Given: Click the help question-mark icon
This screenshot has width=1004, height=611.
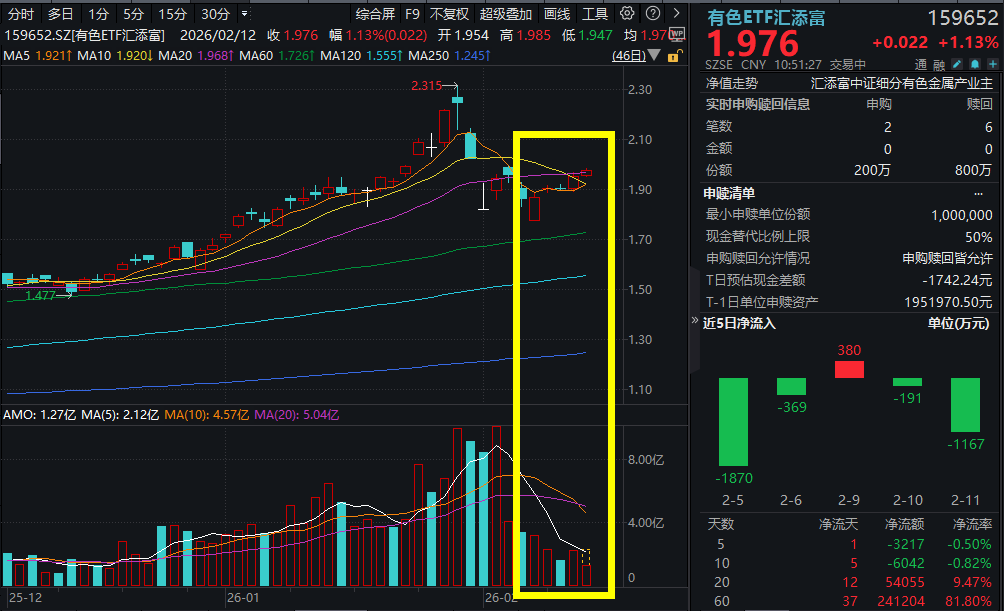Looking at the screenshot, I should [652, 15].
